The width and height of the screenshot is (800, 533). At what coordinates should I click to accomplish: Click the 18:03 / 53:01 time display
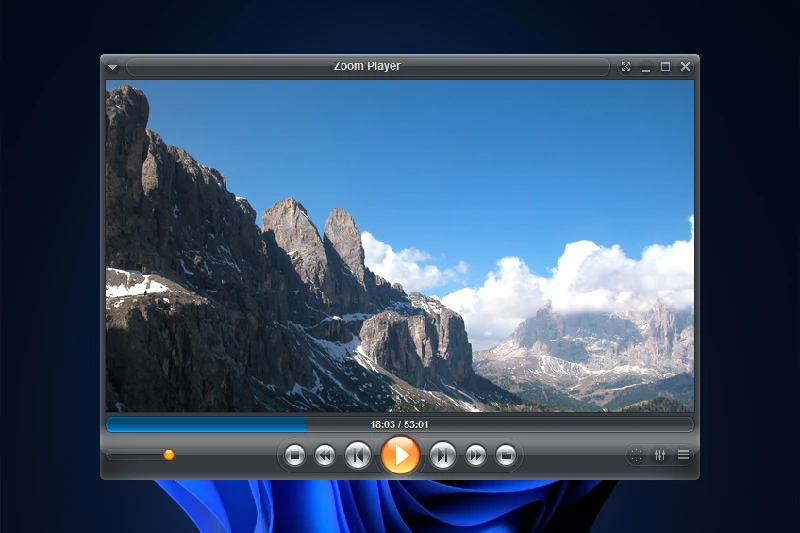coord(399,424)
